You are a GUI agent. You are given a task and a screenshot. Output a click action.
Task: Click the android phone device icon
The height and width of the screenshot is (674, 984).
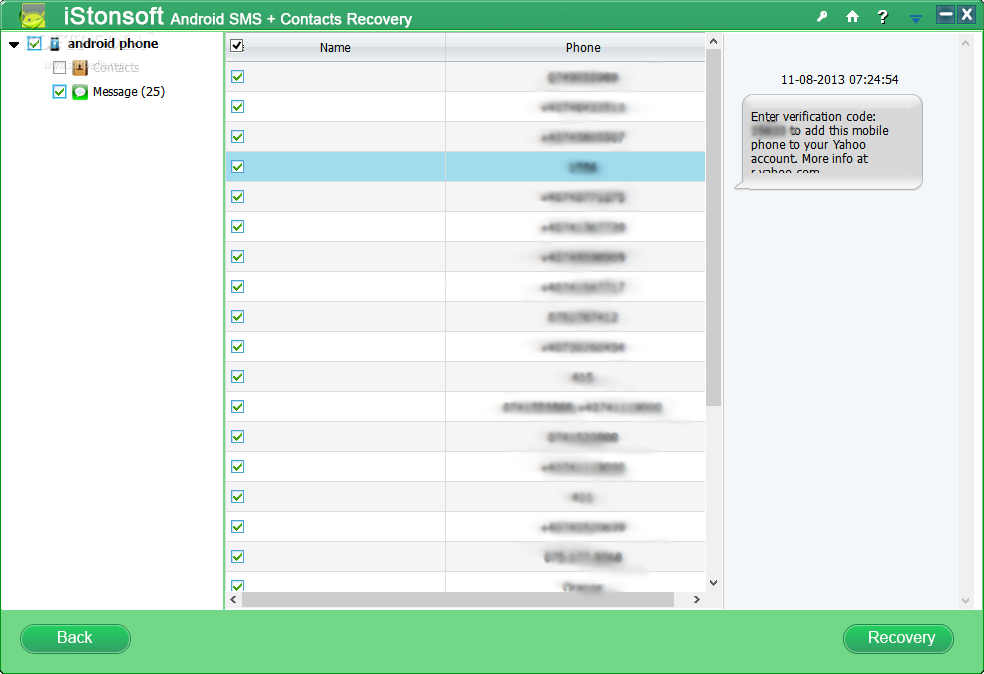pos(55,43)
